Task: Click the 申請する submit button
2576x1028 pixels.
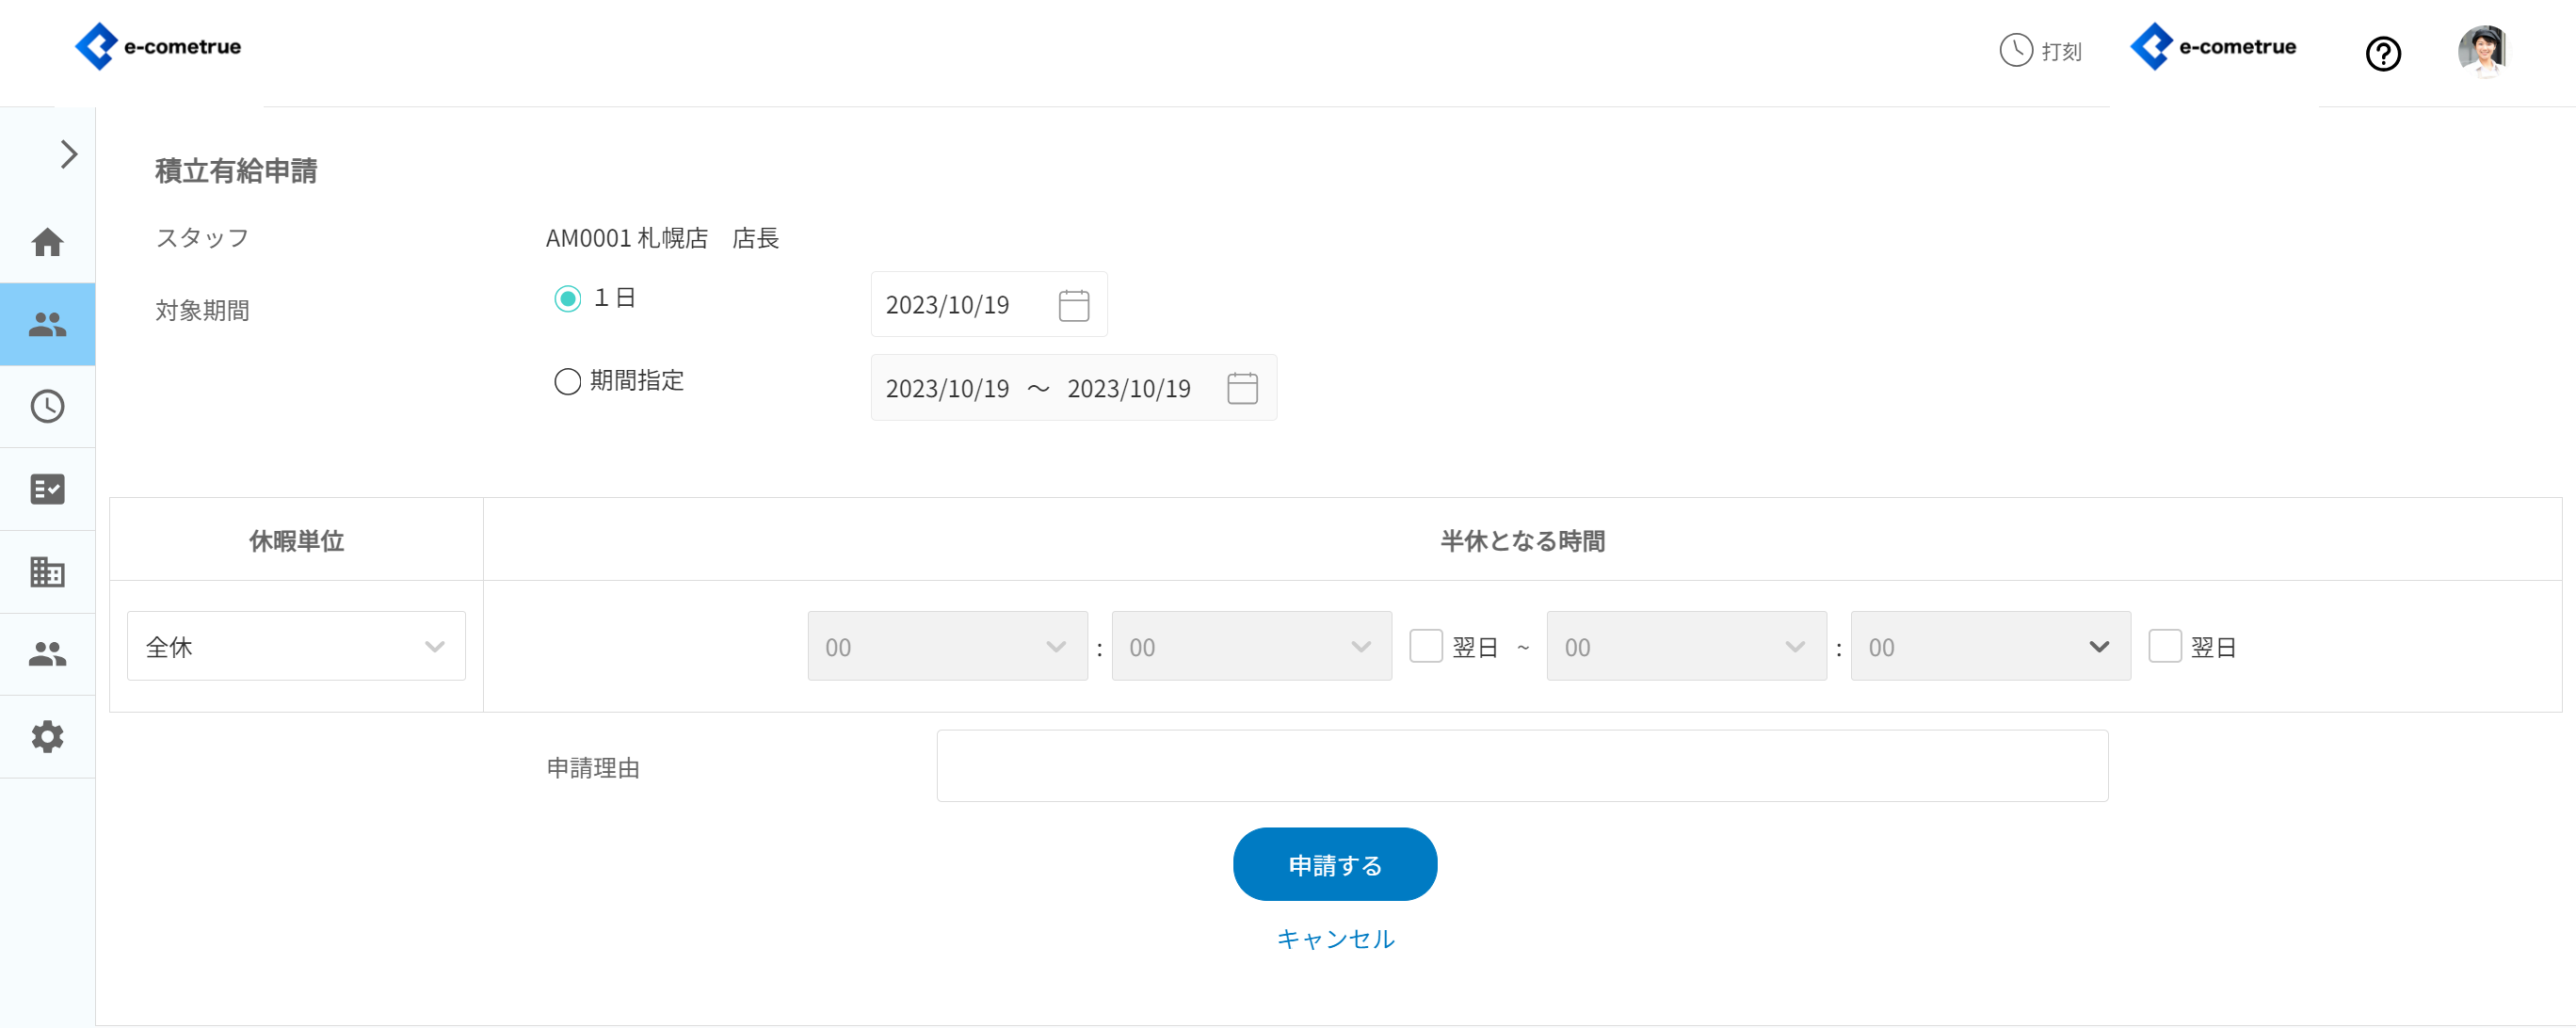Action: (x=1334, y=864)
